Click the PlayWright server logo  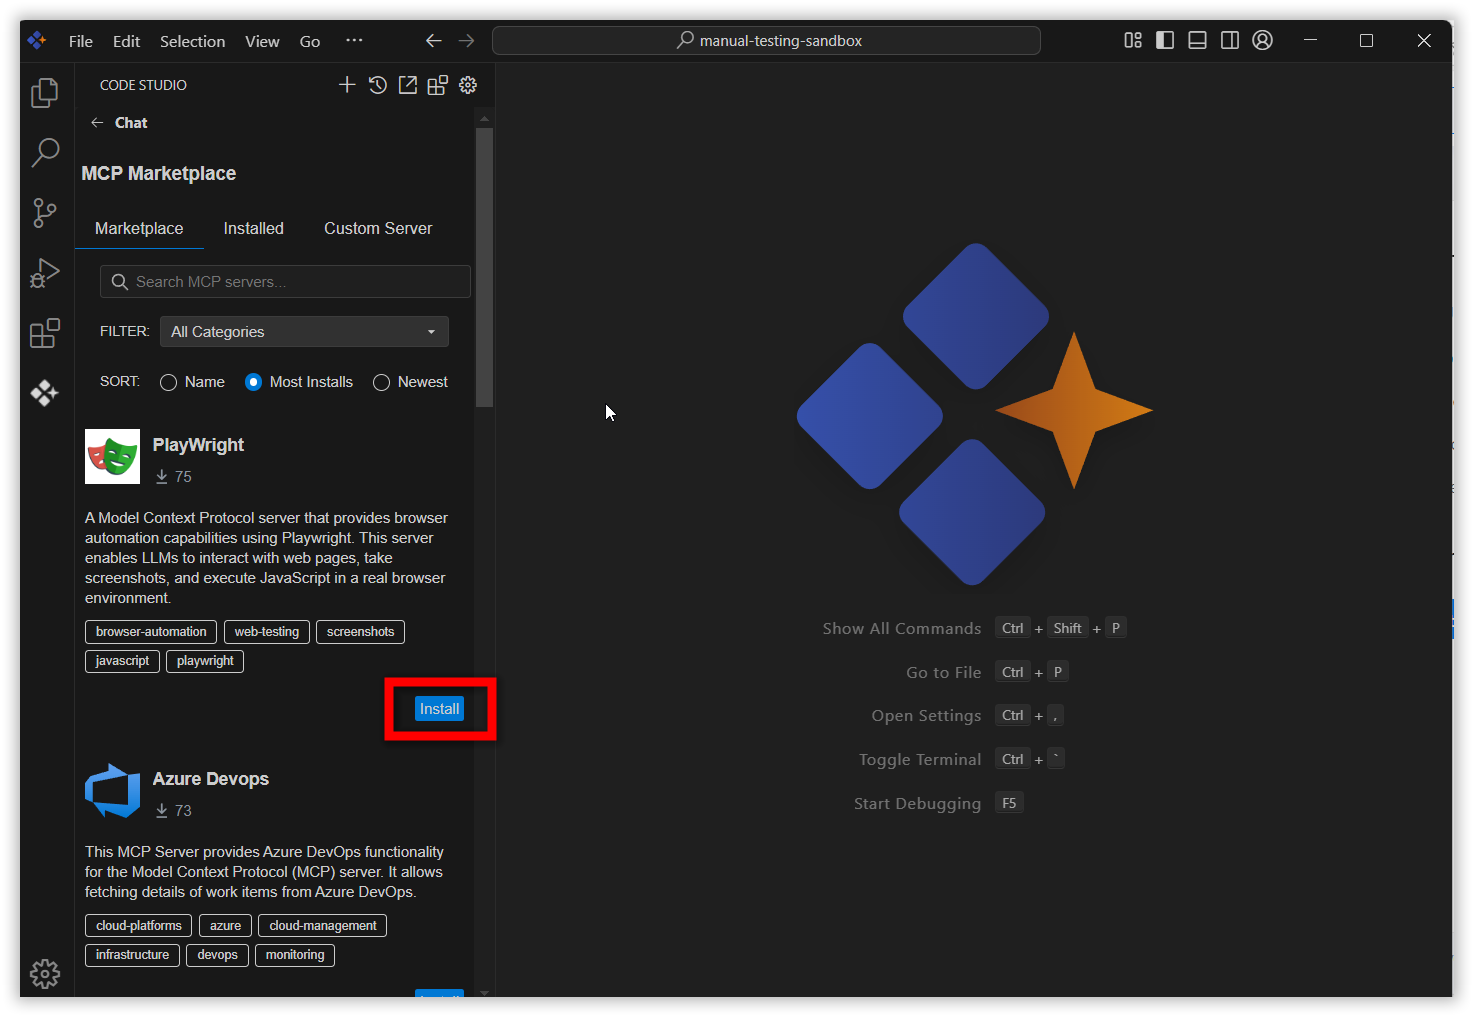(x=112, y=457)
